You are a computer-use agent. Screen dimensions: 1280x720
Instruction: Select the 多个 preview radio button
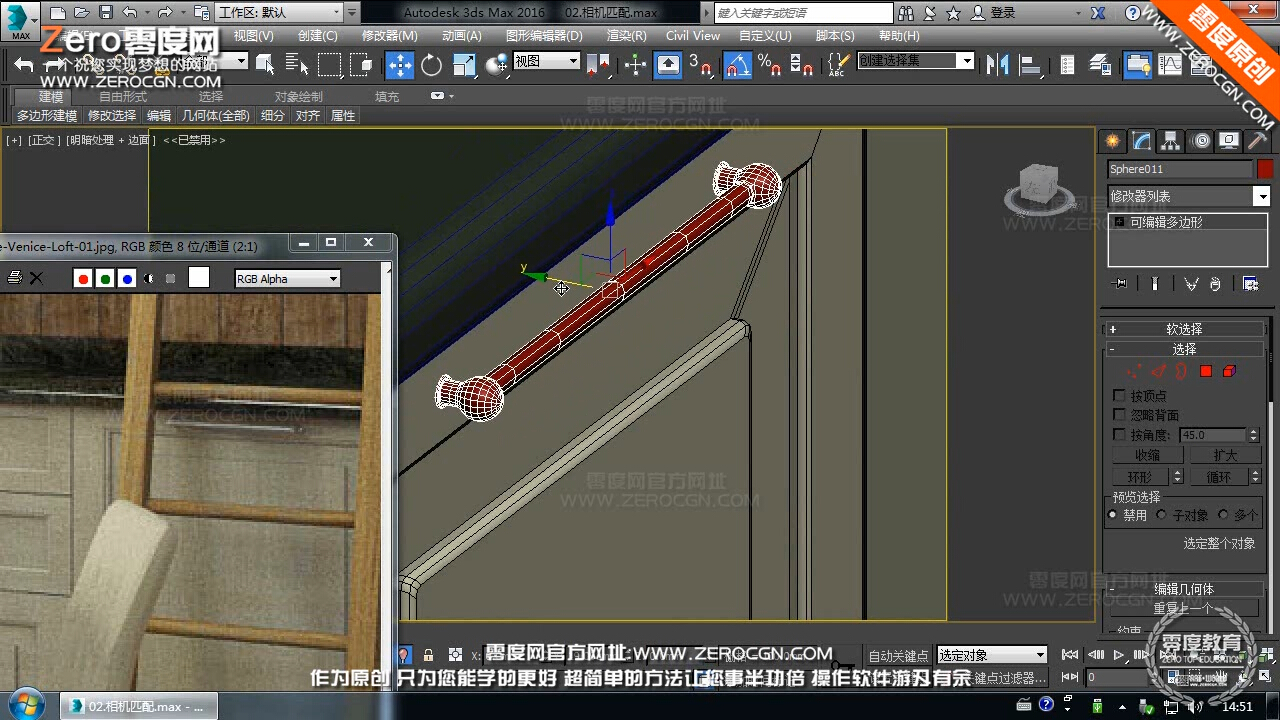click(x=1223, y=515)
